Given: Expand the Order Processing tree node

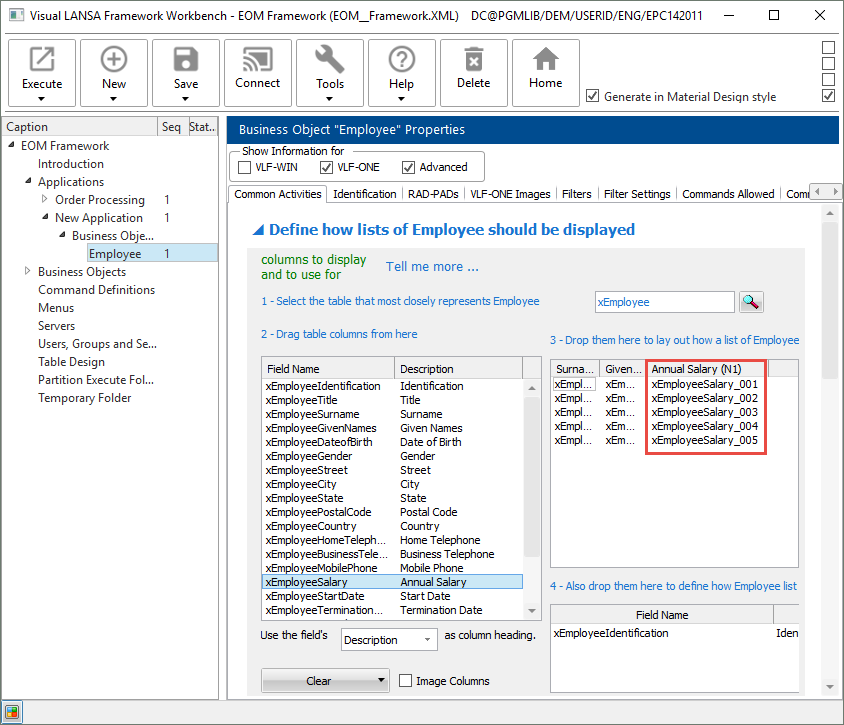Looking at the screenshot, I should coord(45,200).
